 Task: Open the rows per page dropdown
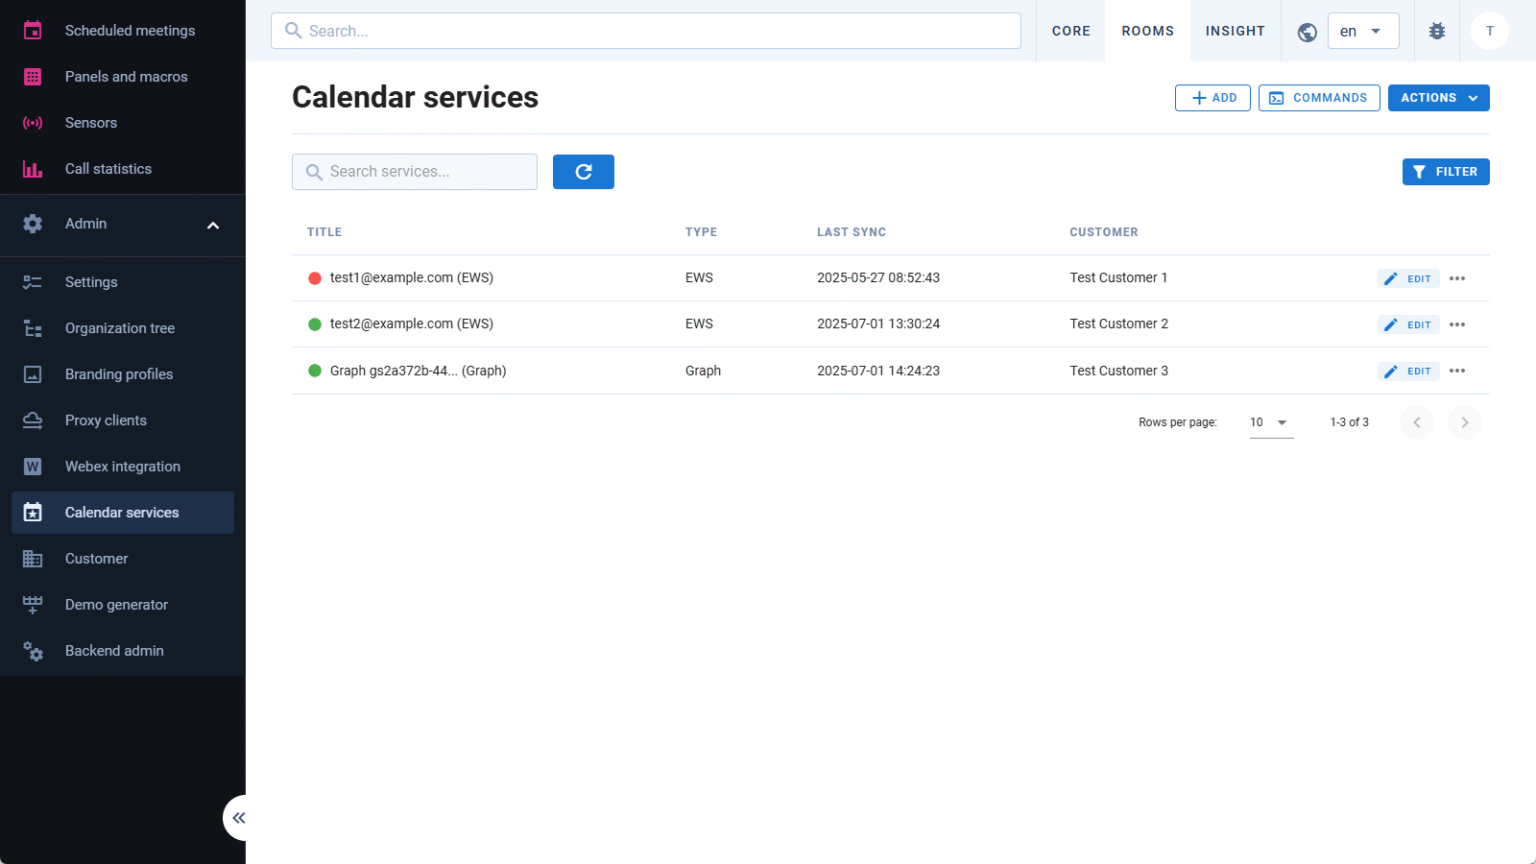pyautogui.click(x=1270, y=422)
